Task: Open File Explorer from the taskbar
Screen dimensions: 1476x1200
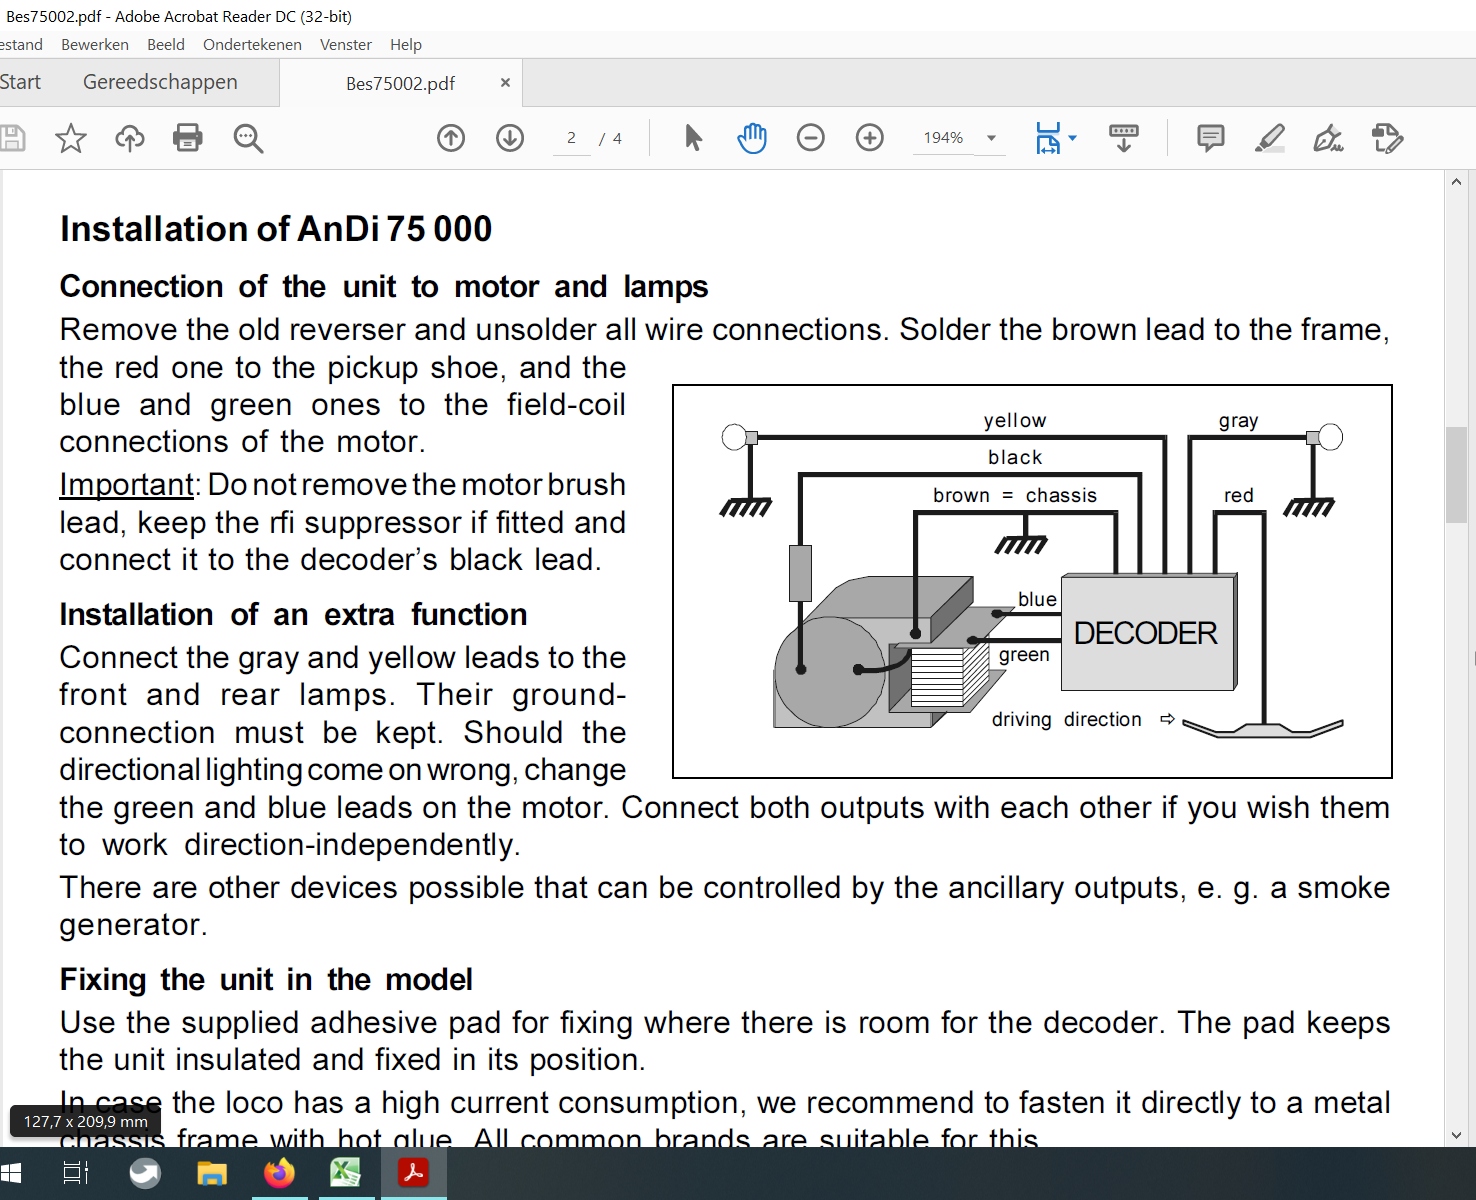Action: pyautogui.click(x=212, y=1173)
